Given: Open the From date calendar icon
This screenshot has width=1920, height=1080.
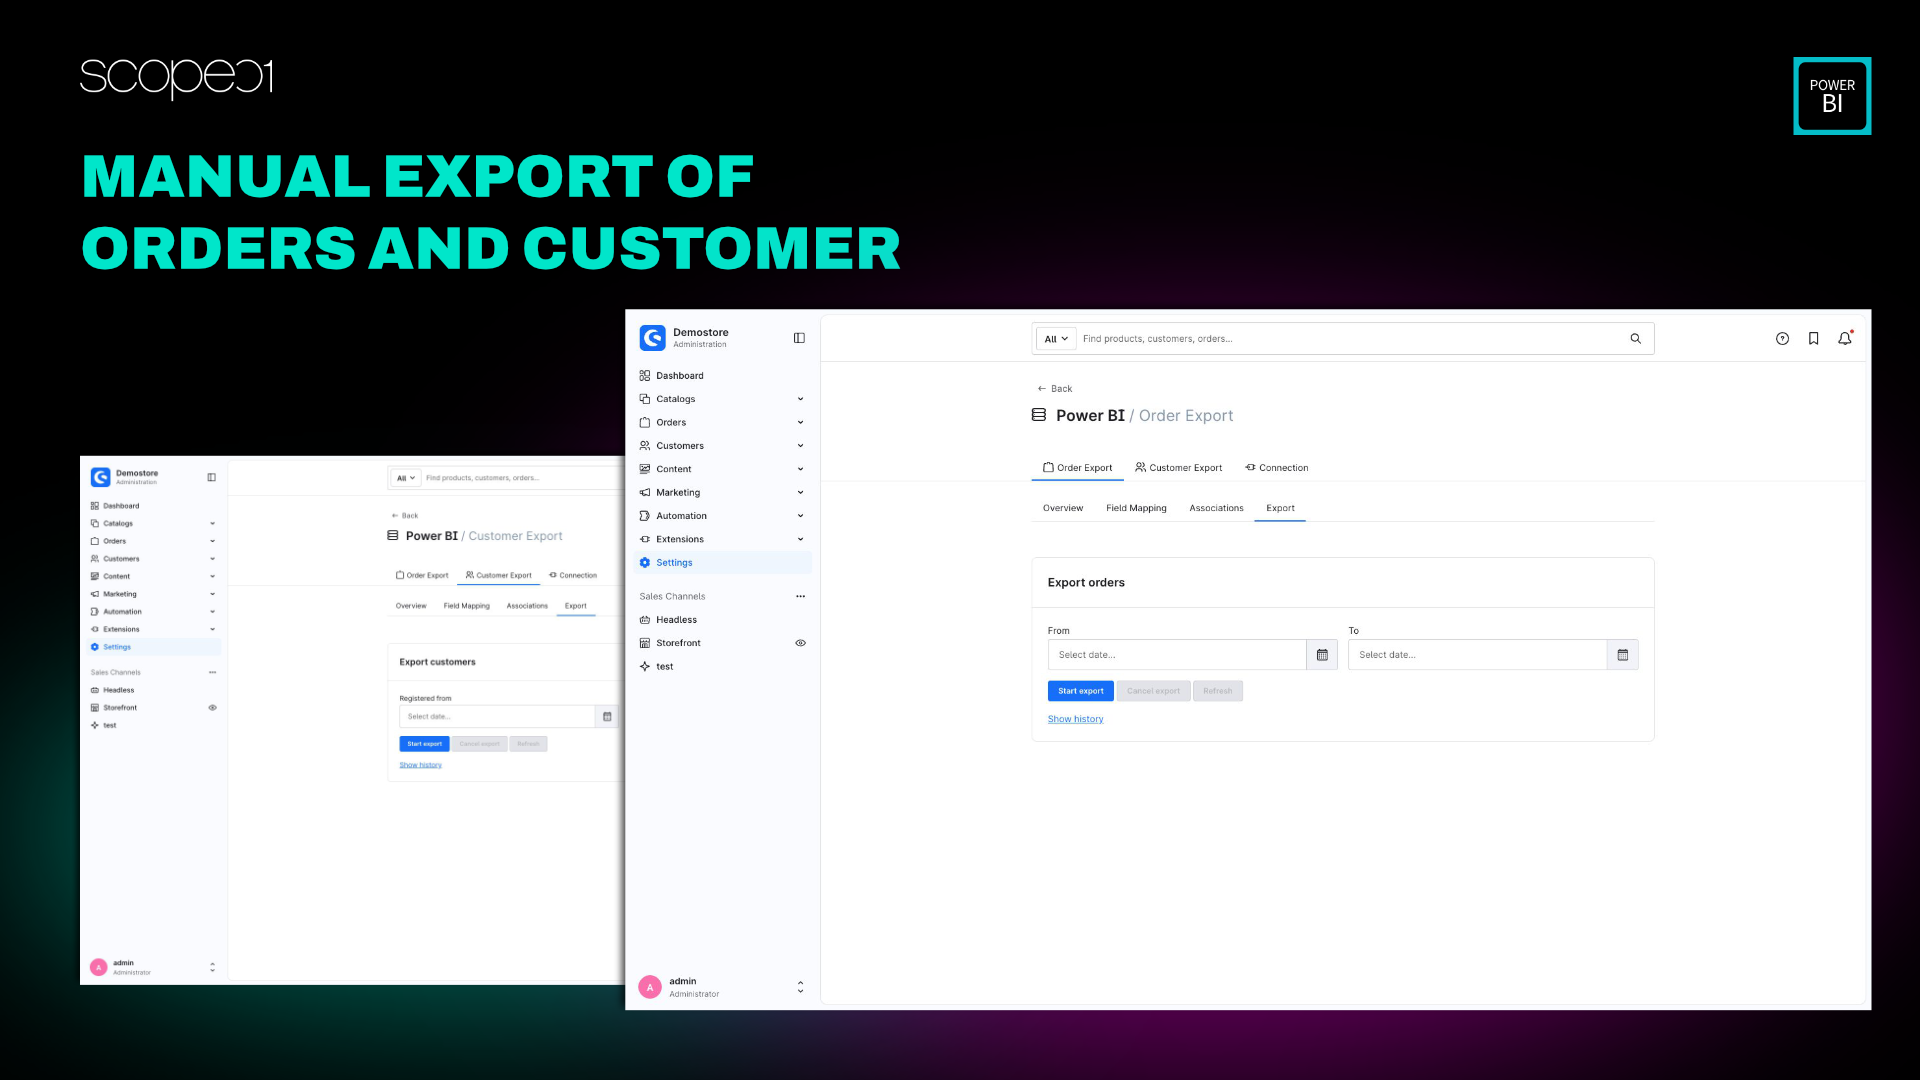Looking at the screenshot, I should point(1322,655).
